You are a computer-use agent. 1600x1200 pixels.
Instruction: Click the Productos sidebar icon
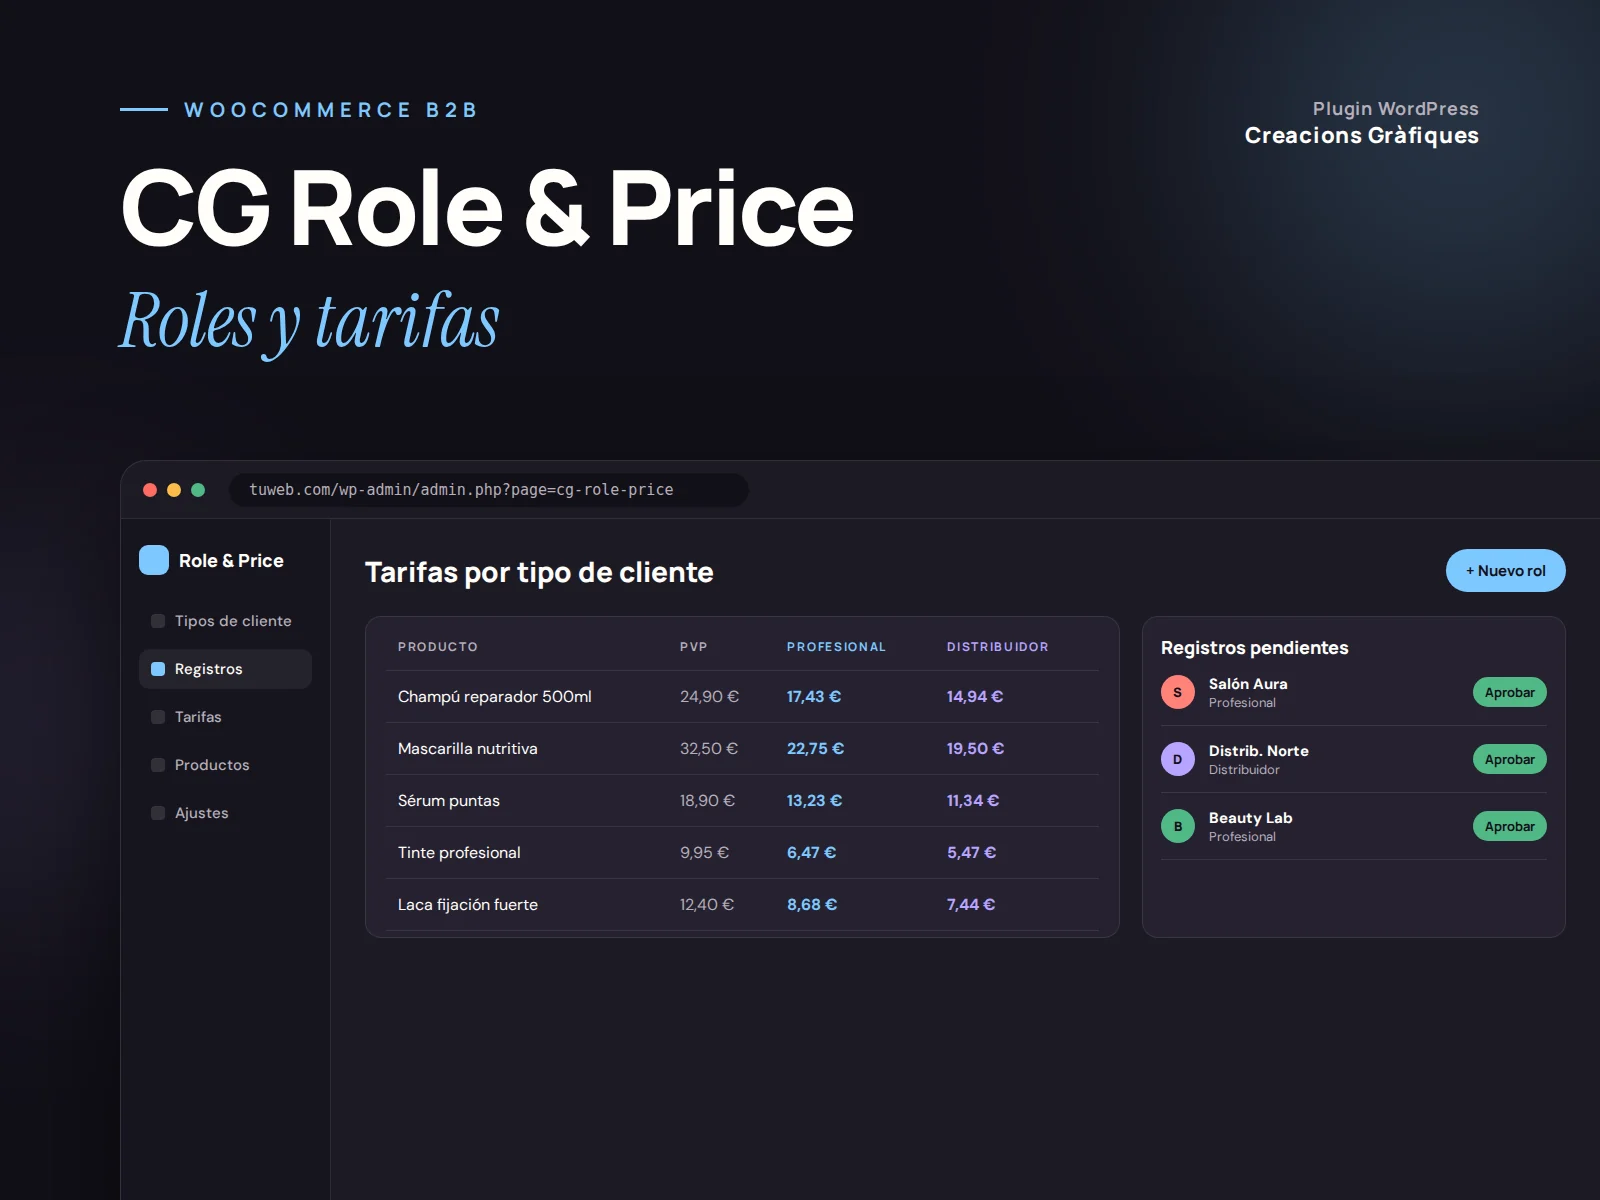pos(158,765)
